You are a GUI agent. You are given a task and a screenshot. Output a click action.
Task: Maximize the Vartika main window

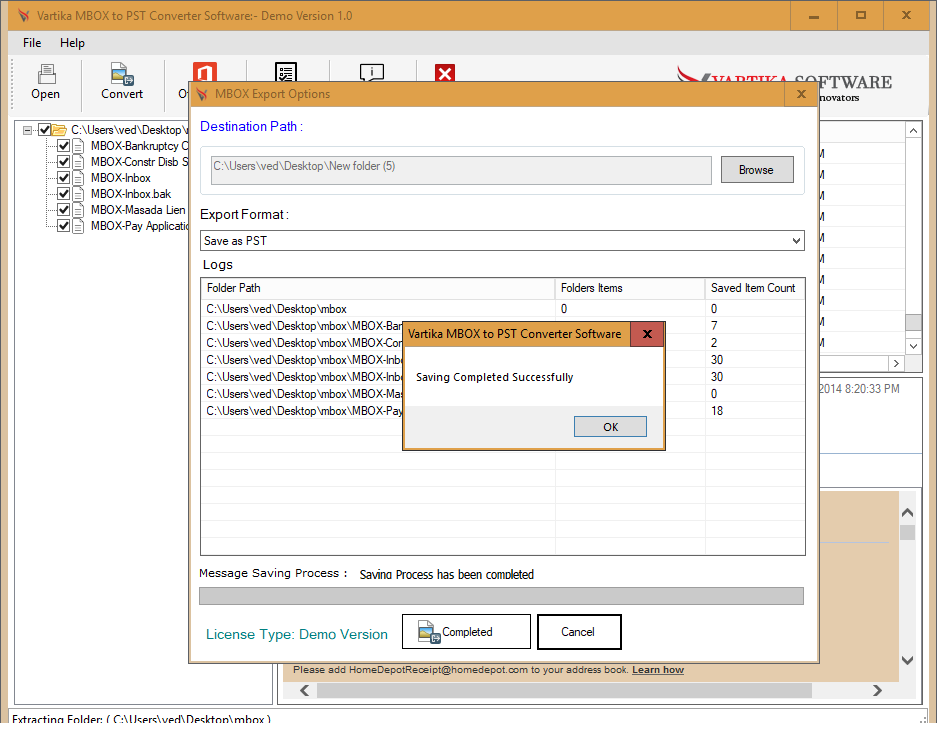coord(861,16)
